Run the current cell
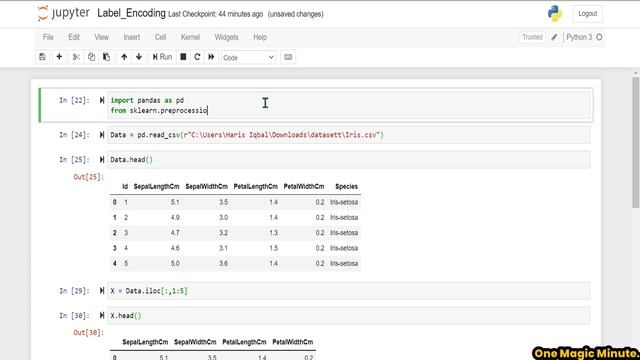640x360 pixels. 162,57
